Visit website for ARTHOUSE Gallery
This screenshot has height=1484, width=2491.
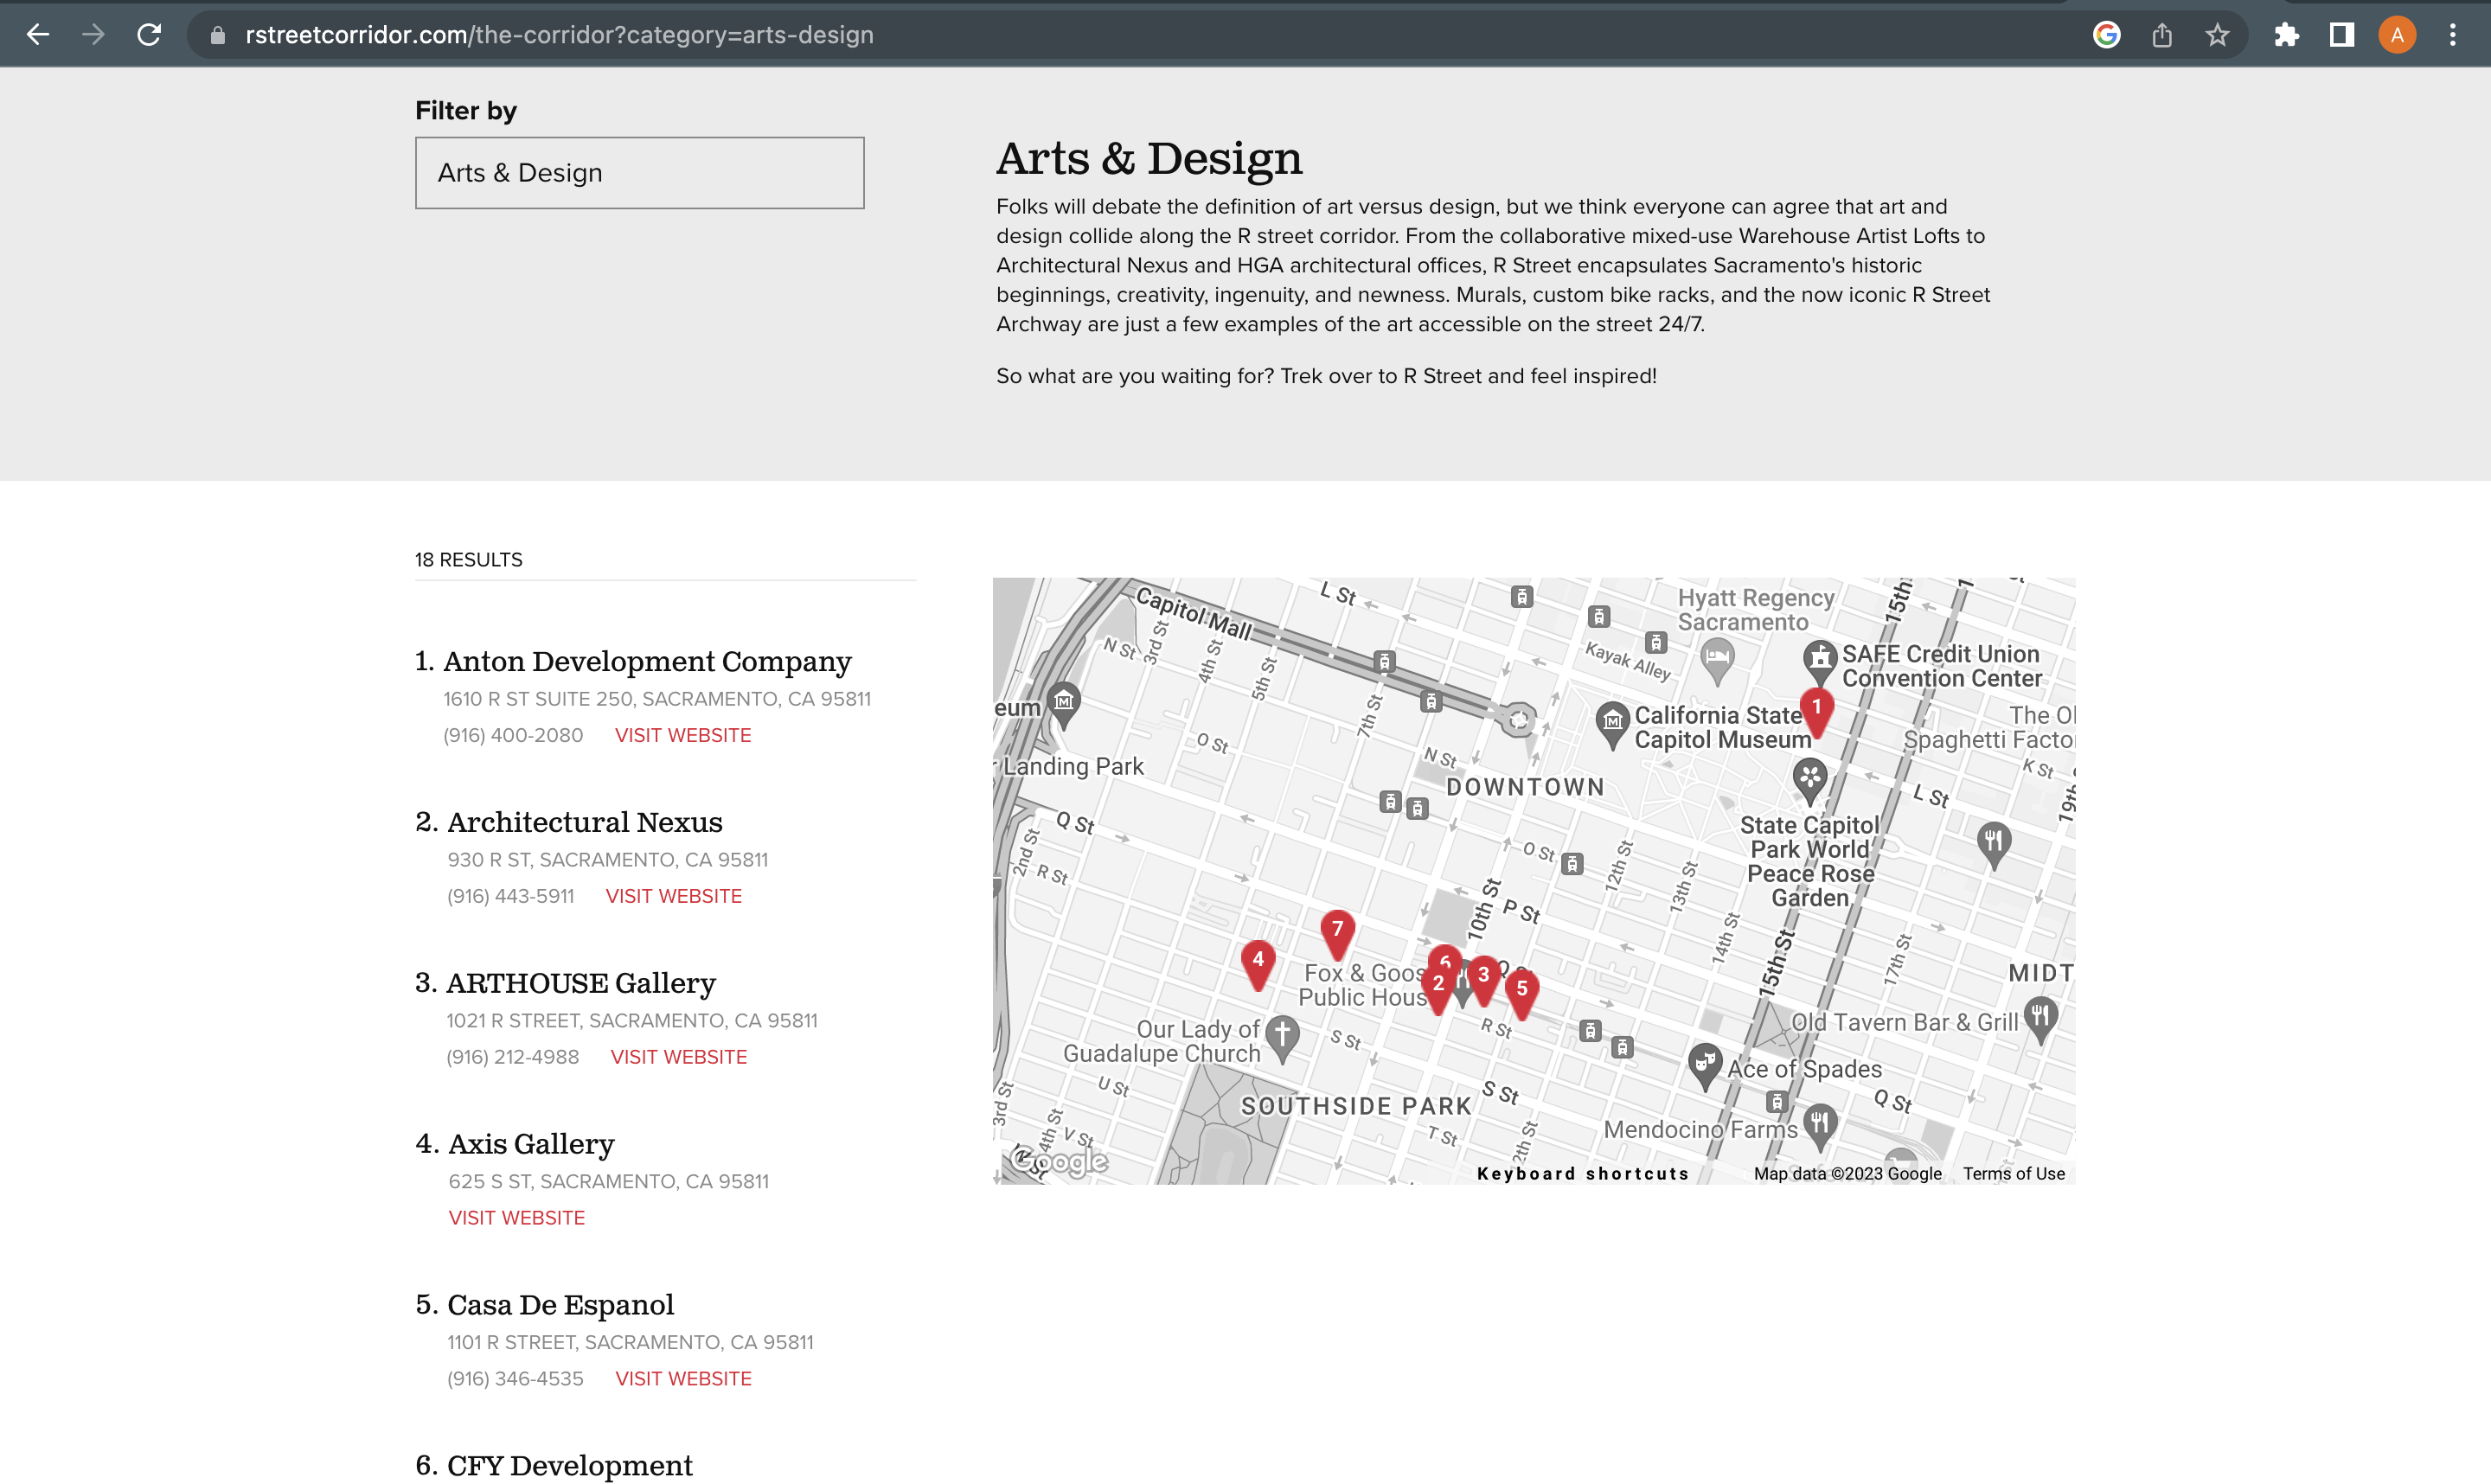tap(679, 1057)
